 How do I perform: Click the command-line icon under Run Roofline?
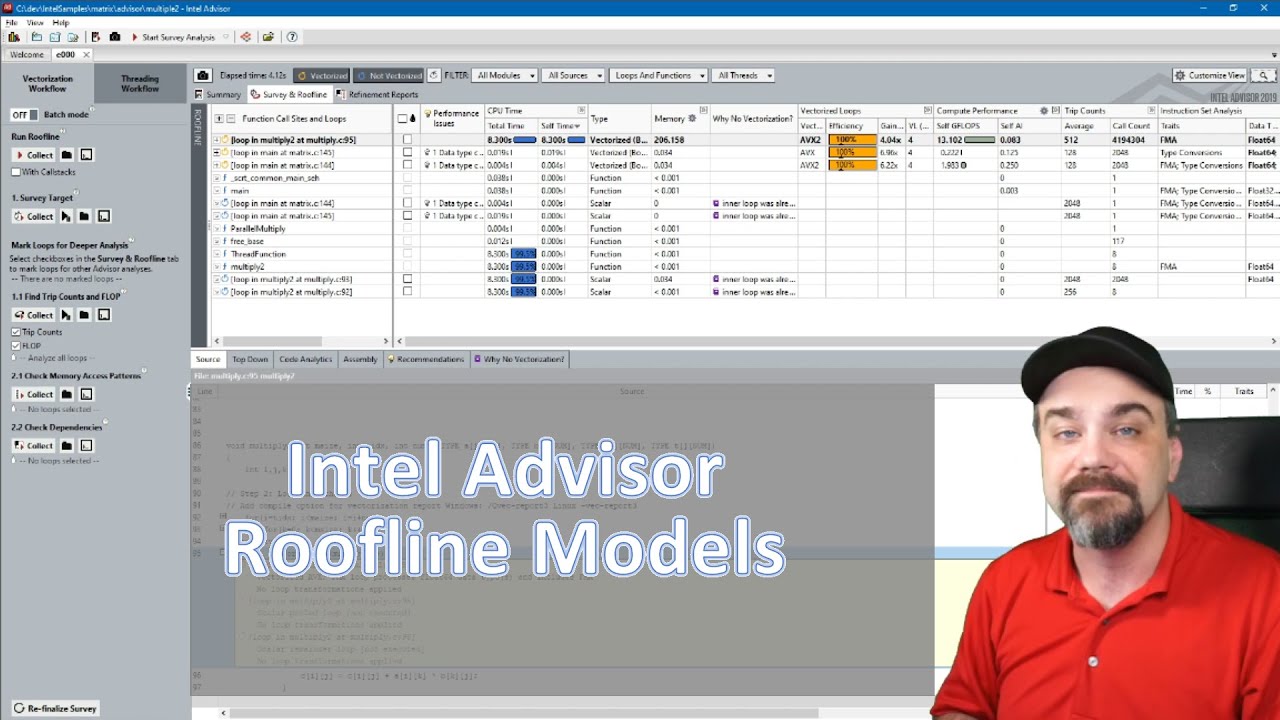coord(86,155)
